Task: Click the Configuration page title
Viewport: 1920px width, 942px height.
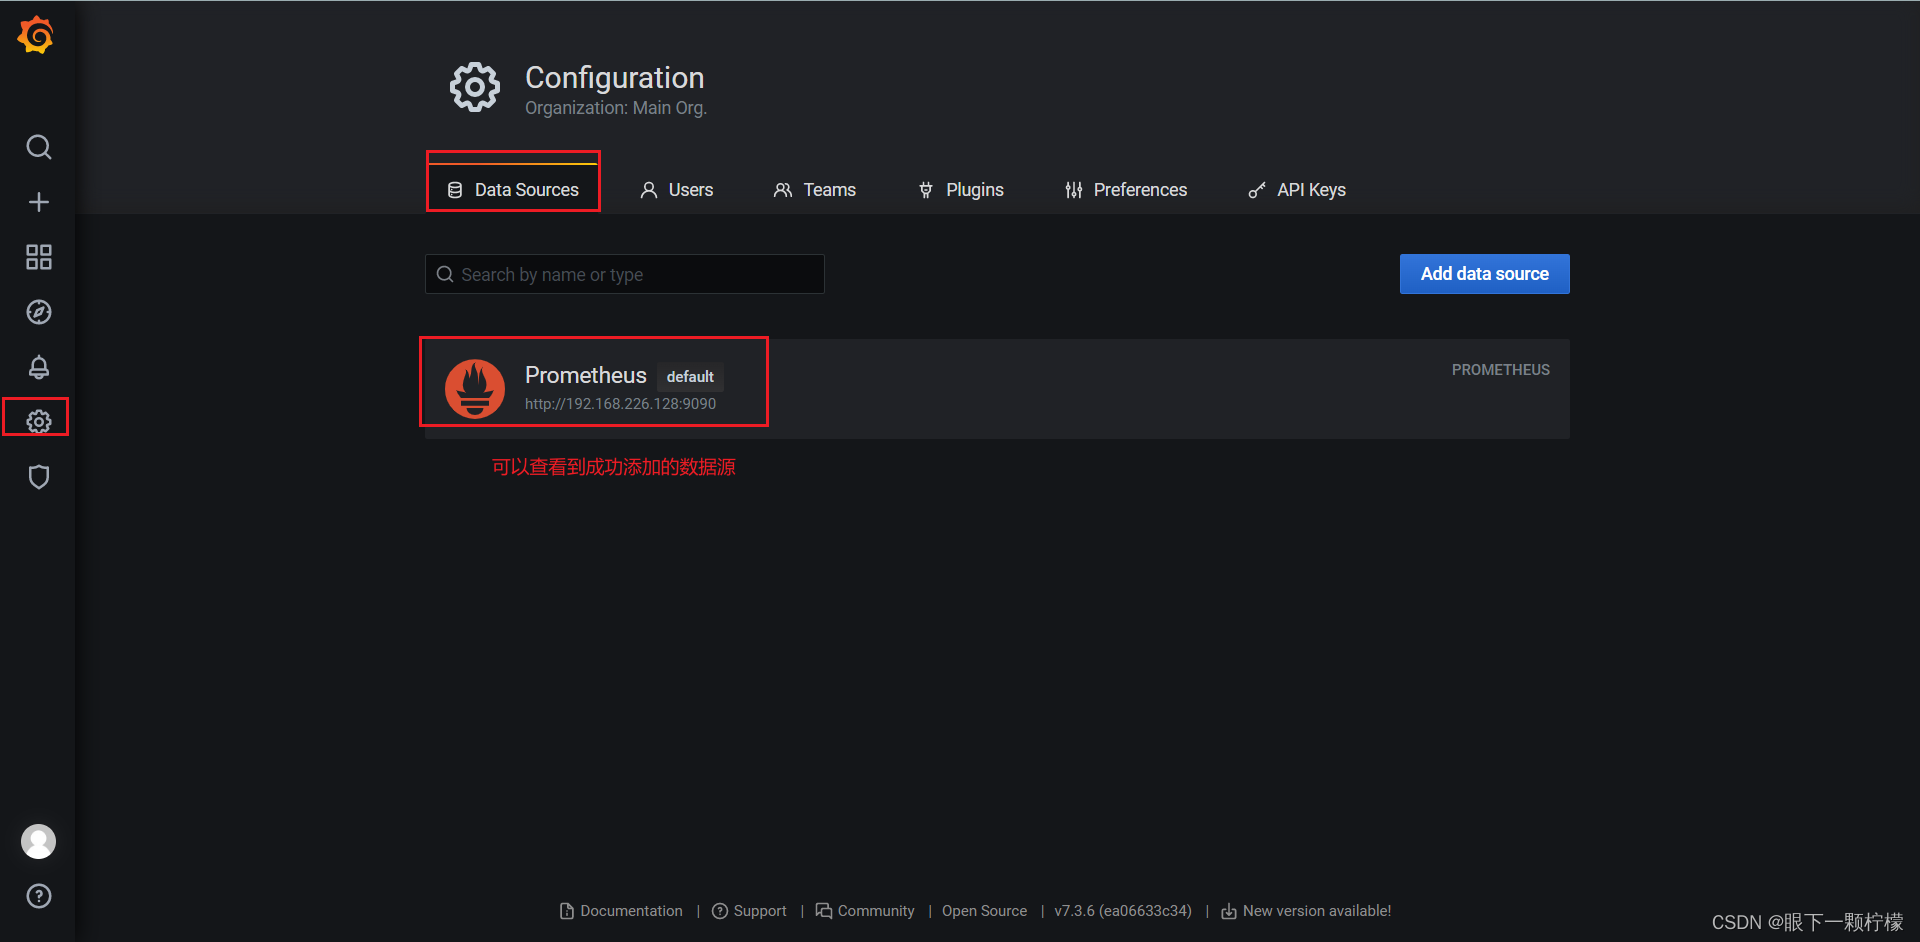Action: click(x=615, y=78)
